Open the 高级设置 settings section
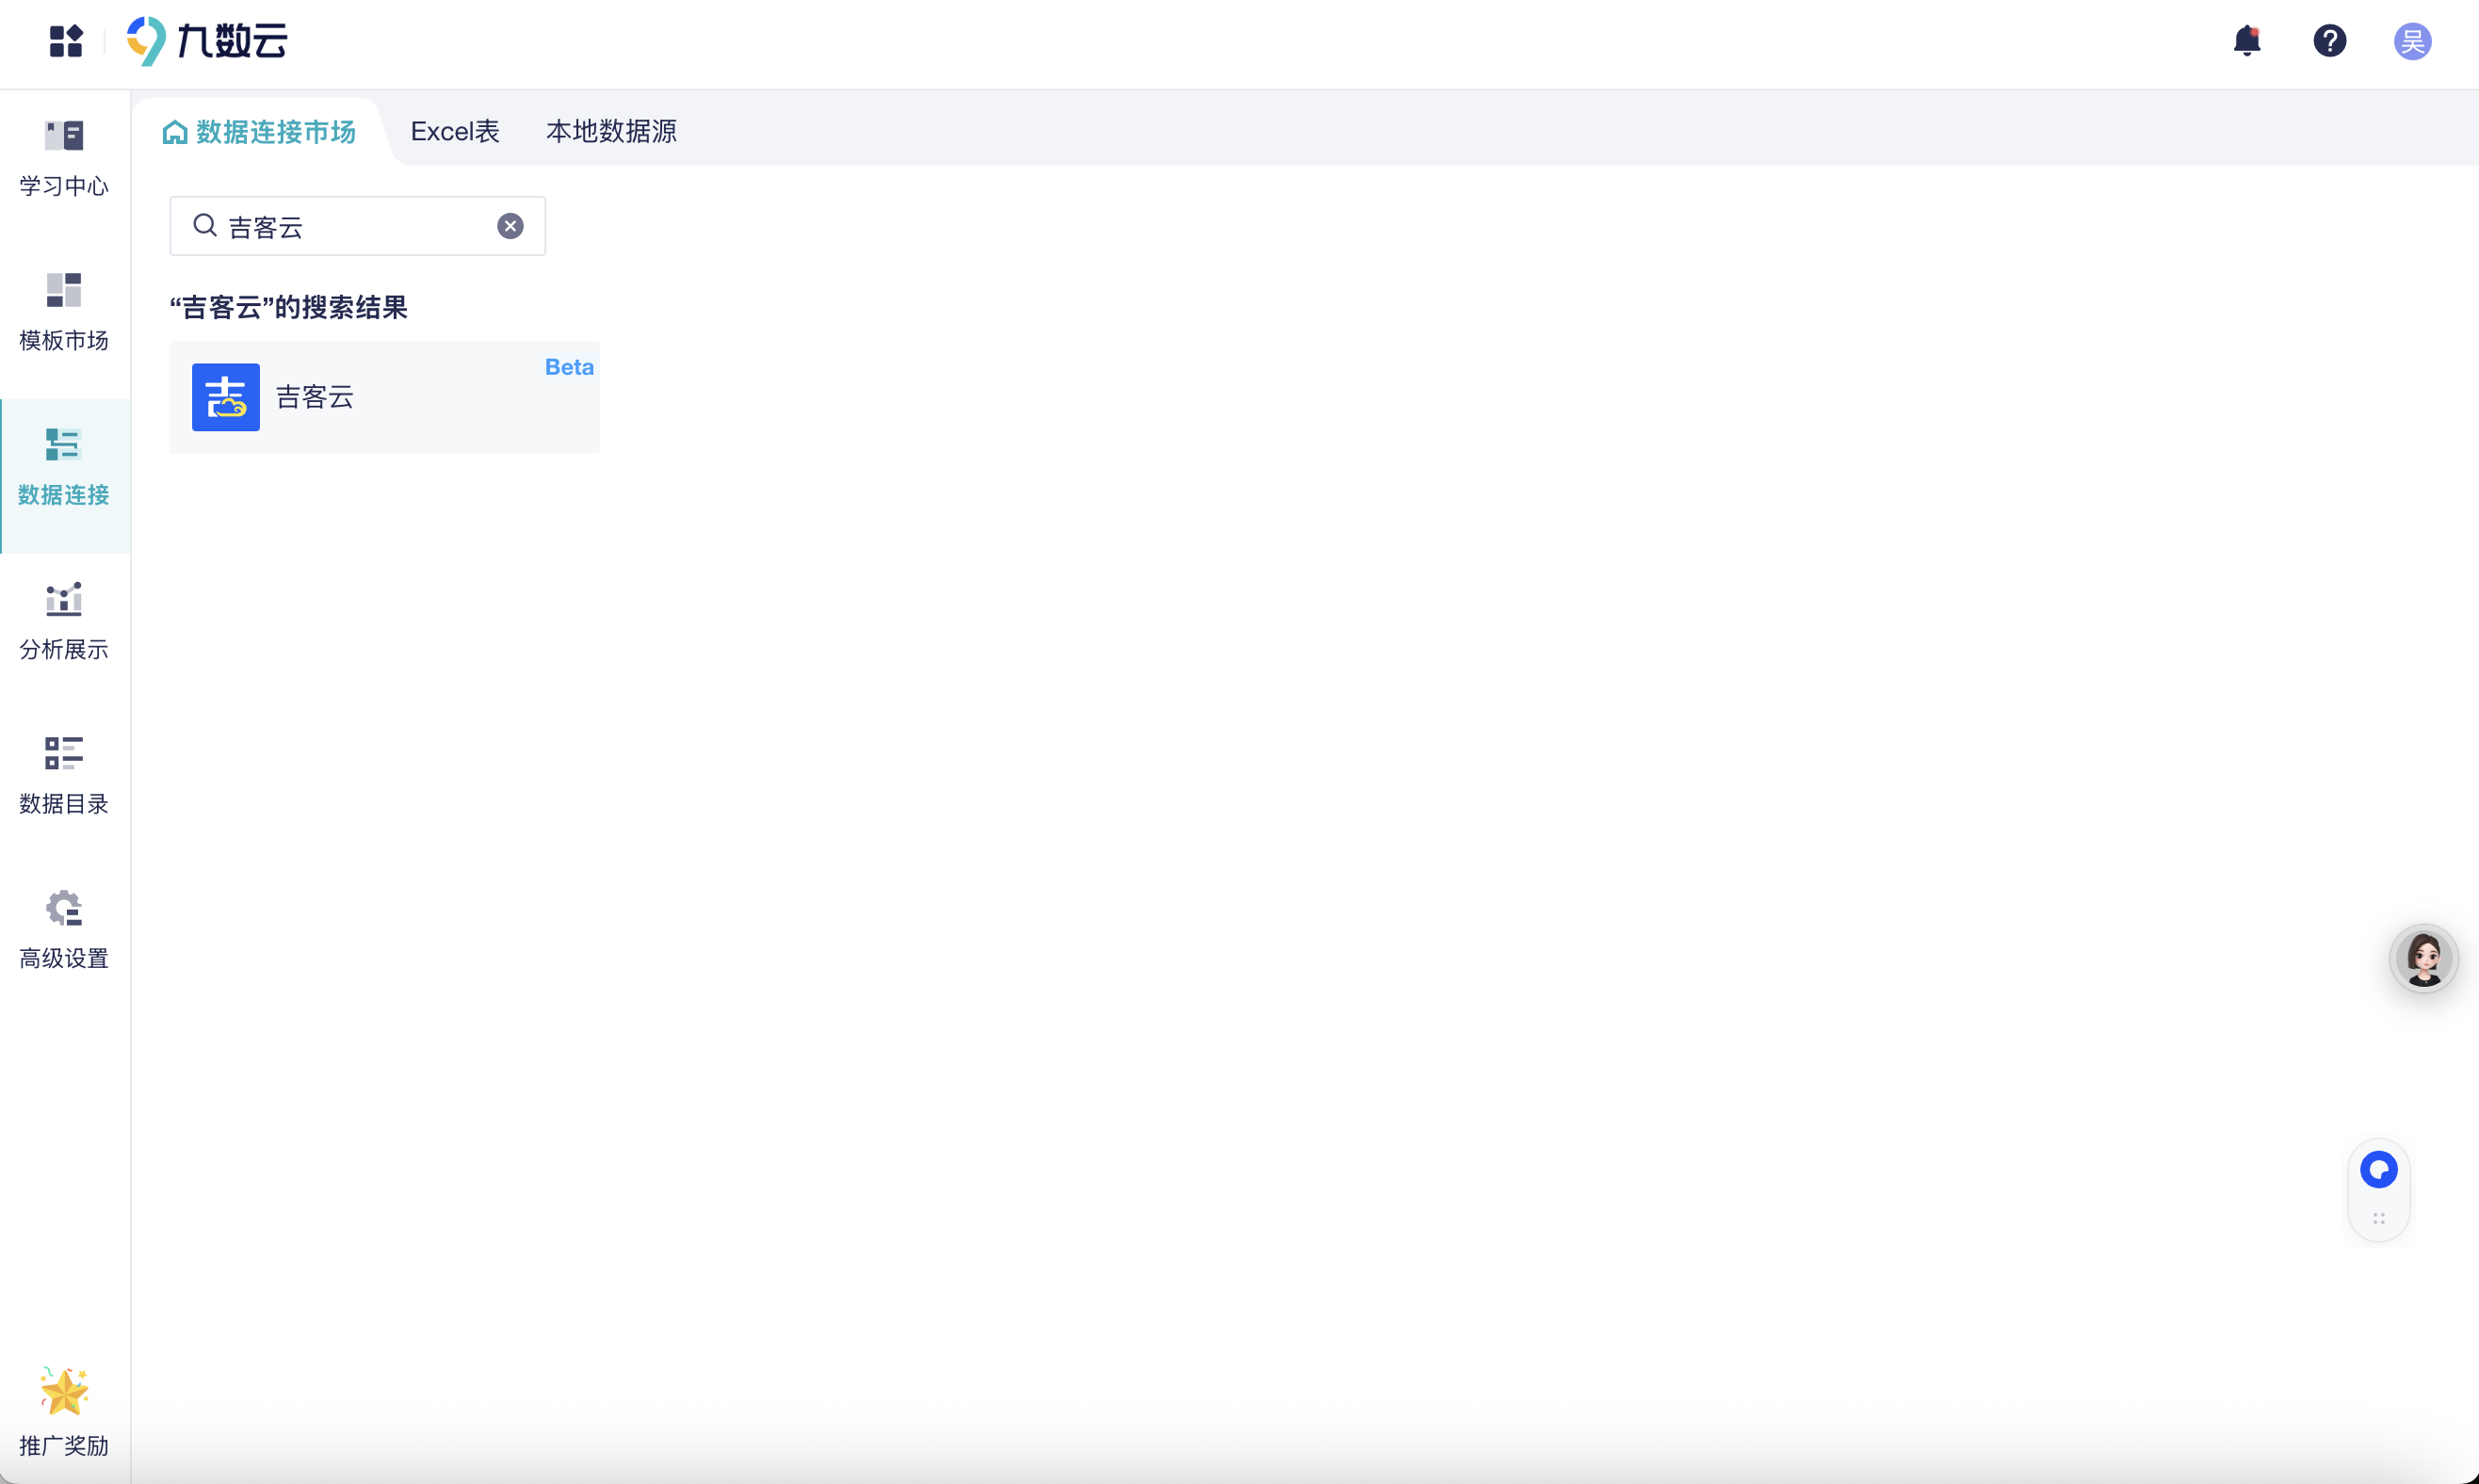The height and width of the screenshot is (1484, 2479). click(63, 928)
